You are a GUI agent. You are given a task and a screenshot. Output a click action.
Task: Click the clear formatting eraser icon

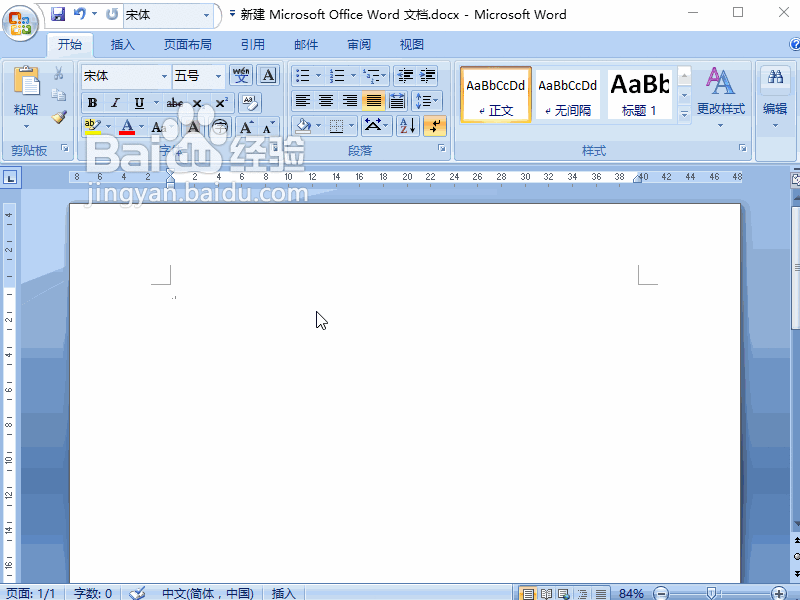[250, 103]
